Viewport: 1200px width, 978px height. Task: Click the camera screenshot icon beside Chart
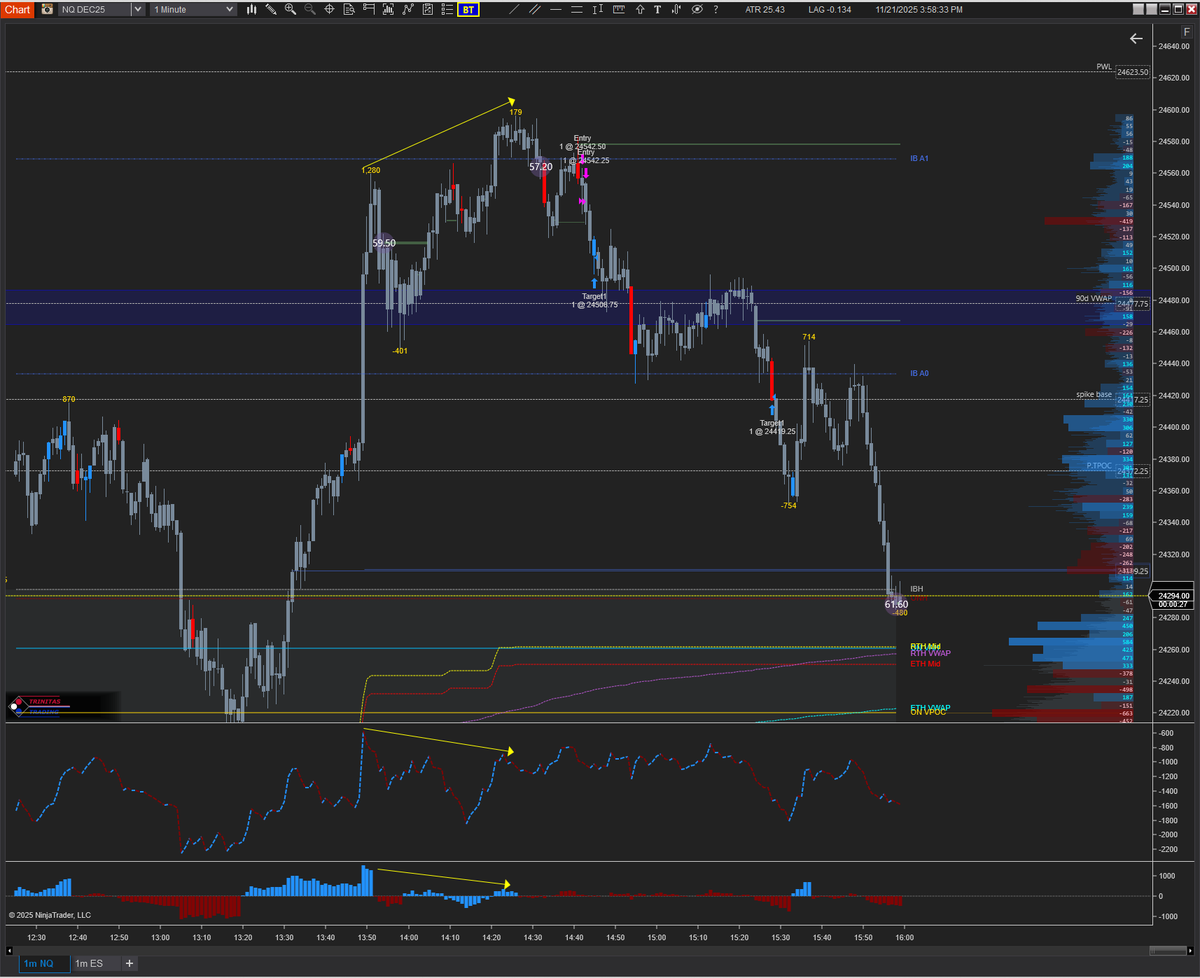coord(46,9)
